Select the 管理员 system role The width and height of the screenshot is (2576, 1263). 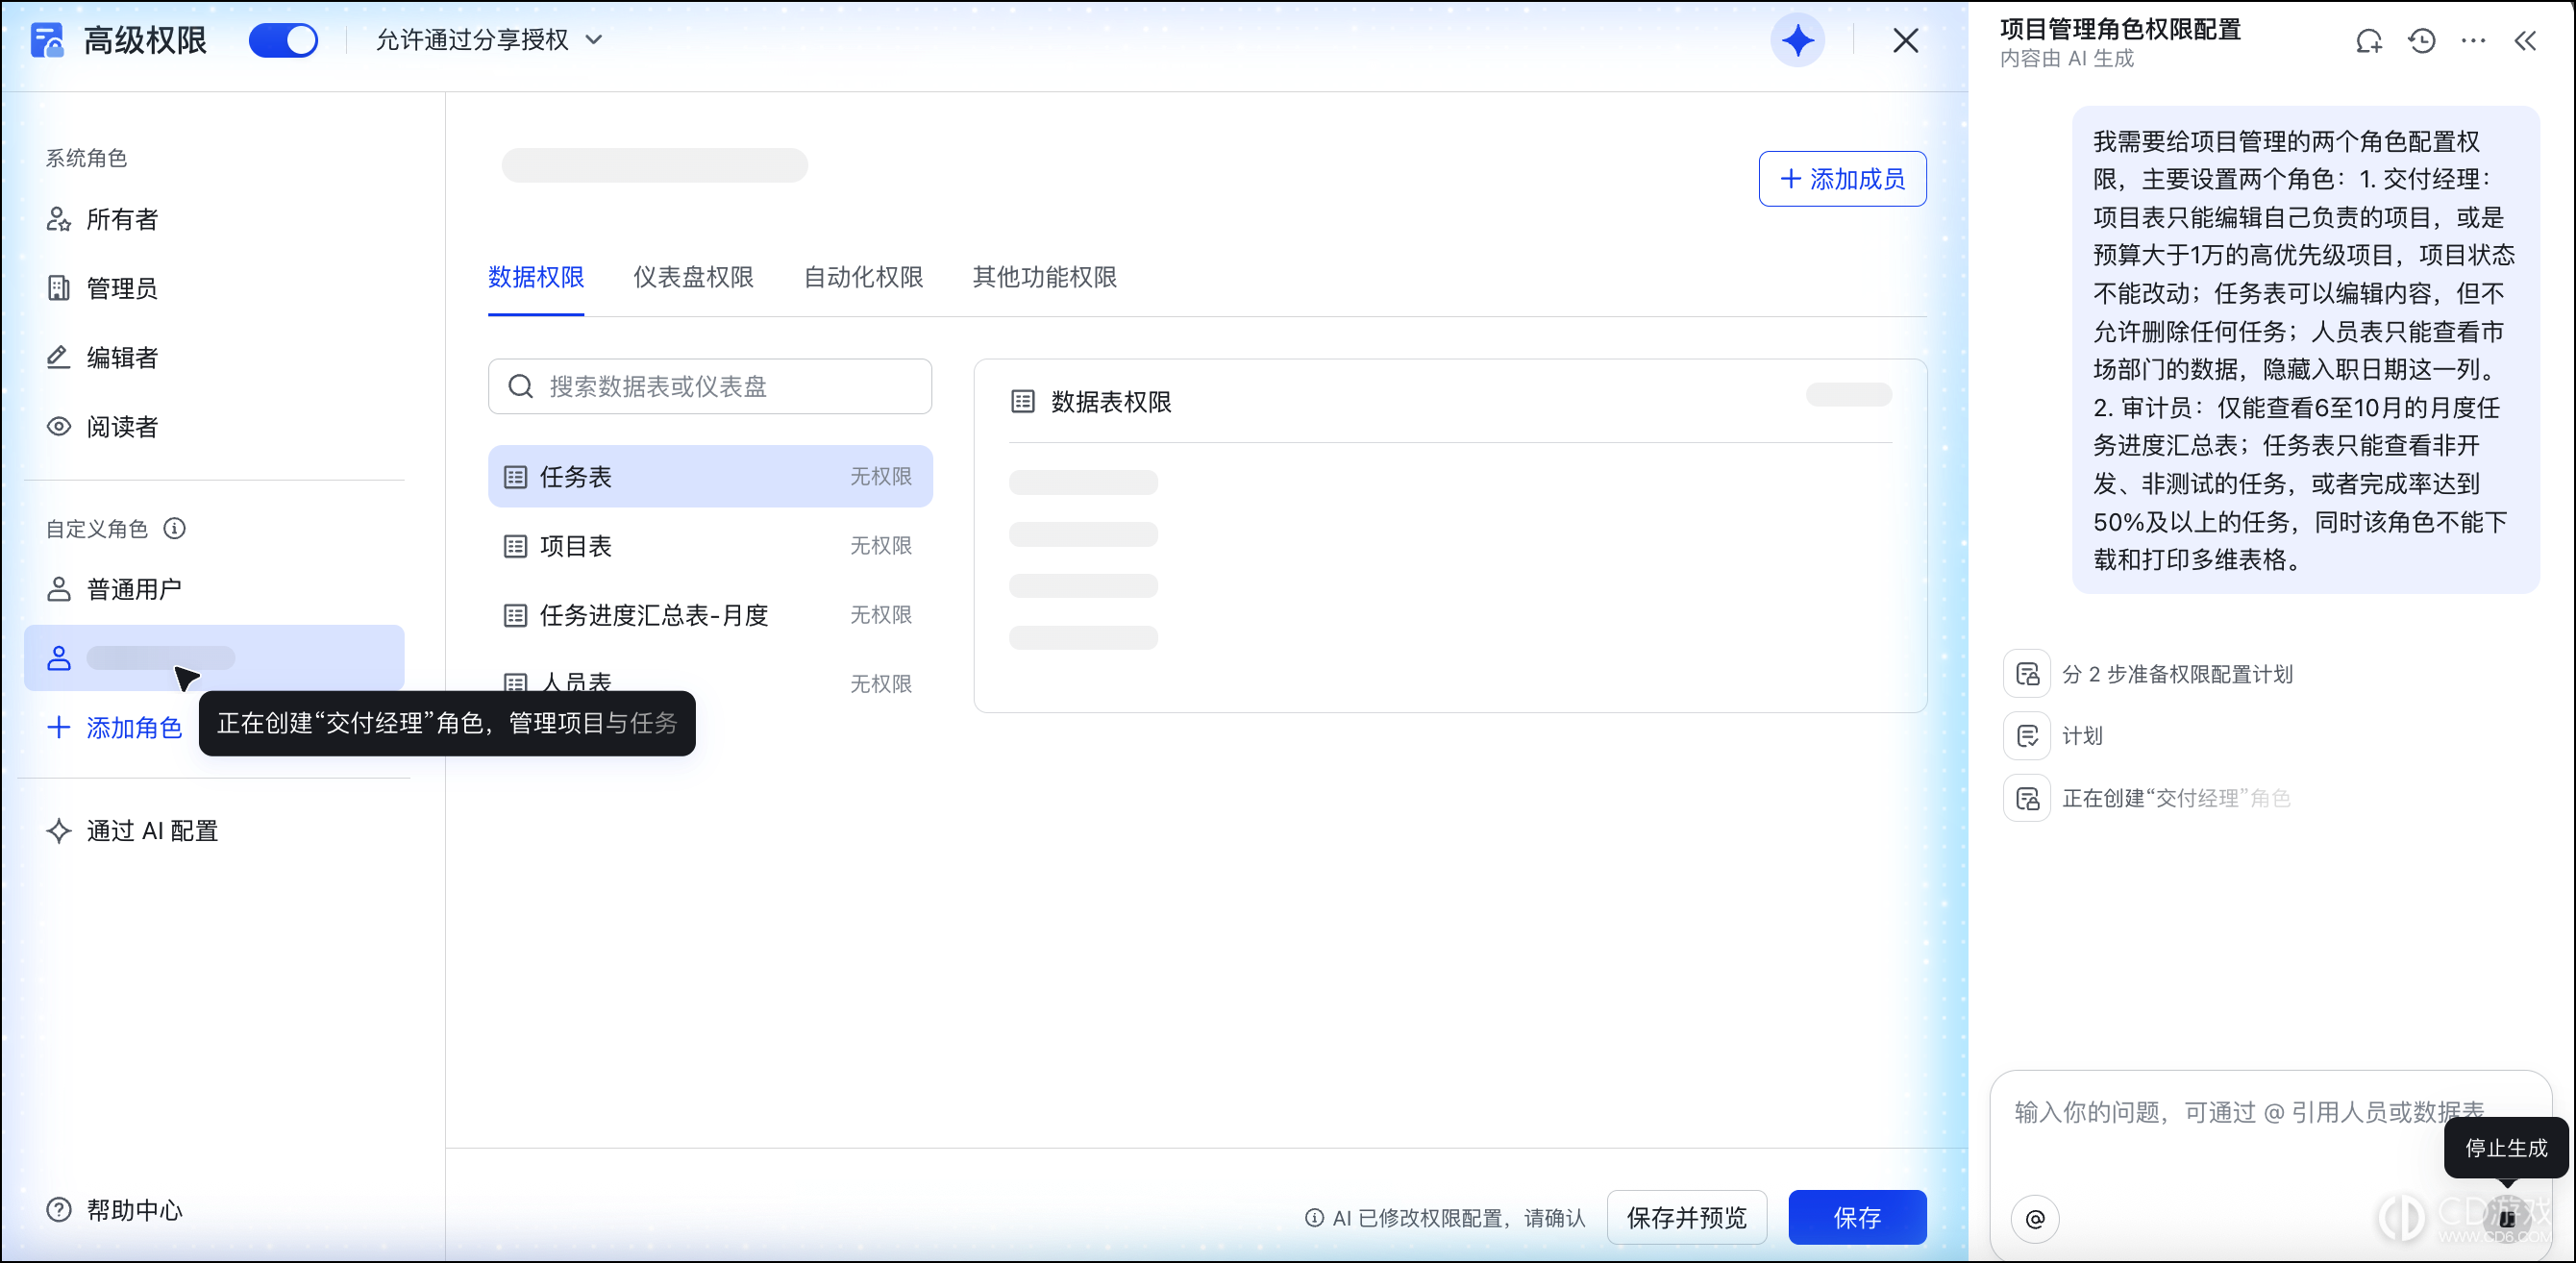pyautogui.click(x=214, y=288)
